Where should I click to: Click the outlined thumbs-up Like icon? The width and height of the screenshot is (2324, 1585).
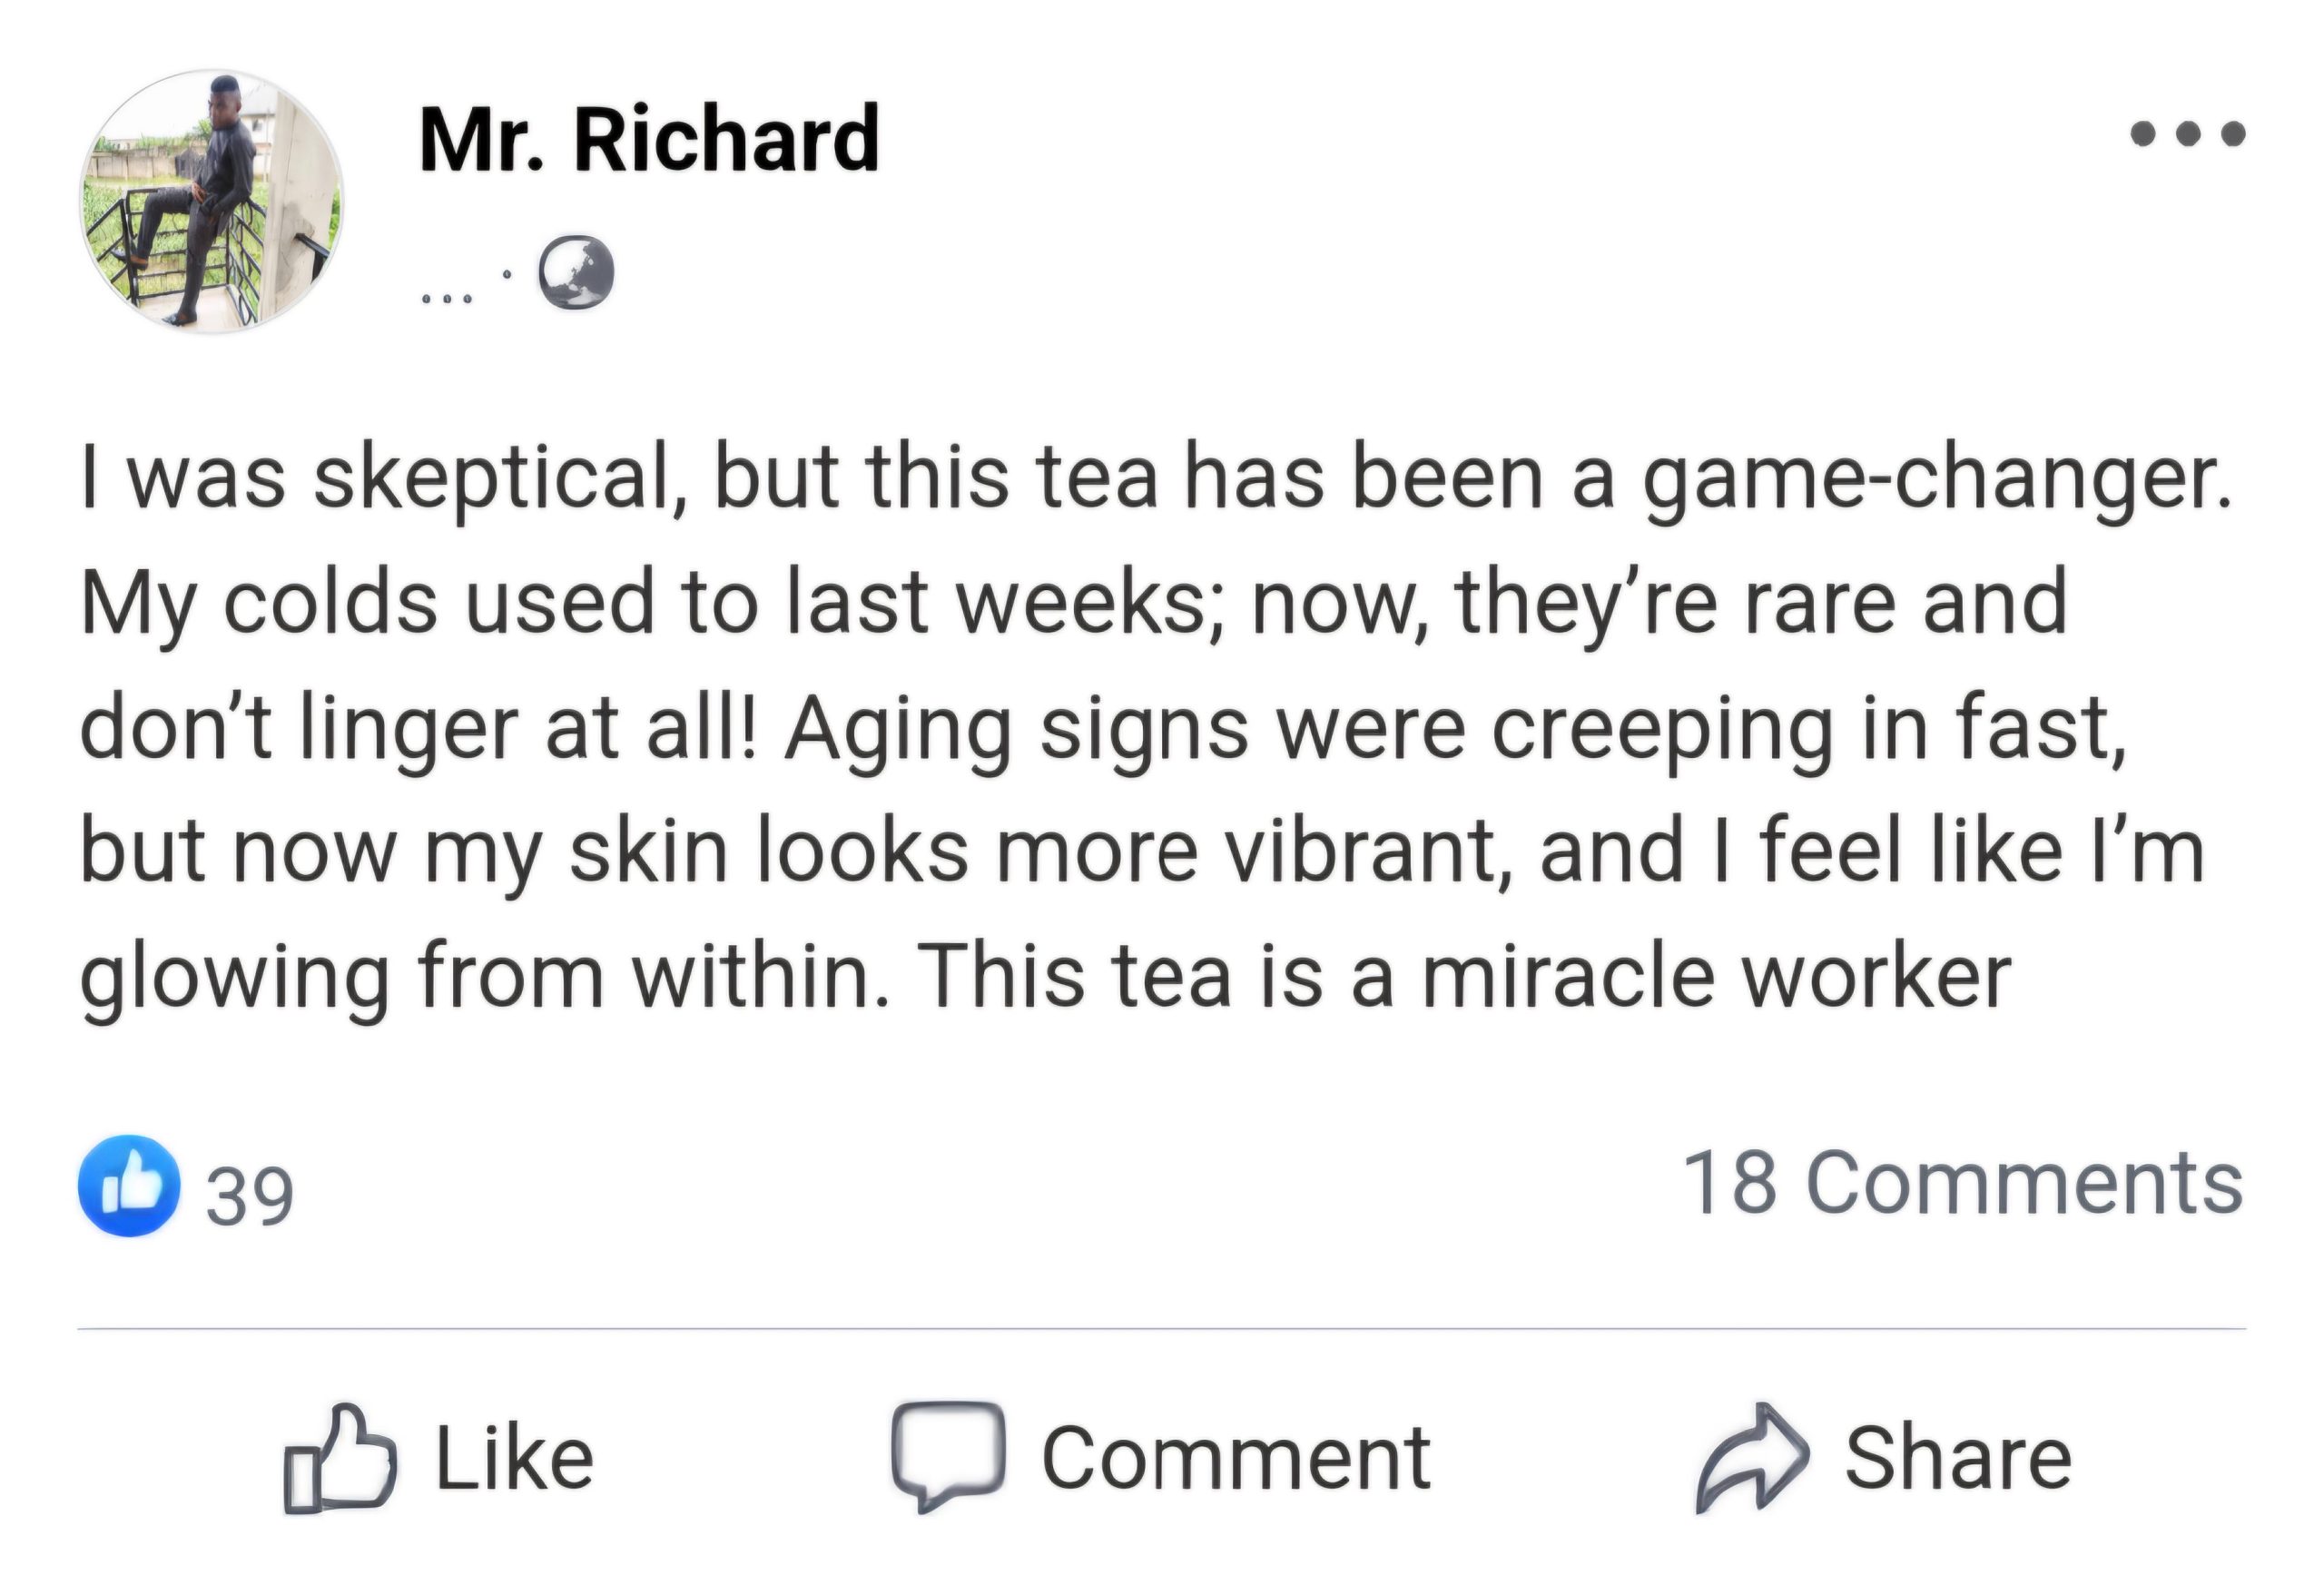pos(340,1458)
